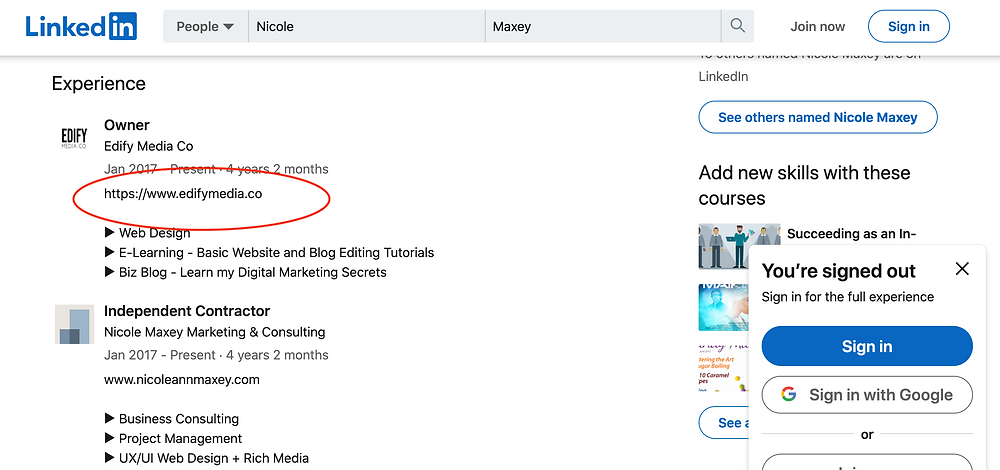Image resolution: width=1000 pixels, height=470 pixels.
Task: Click See others named Nicole Maxey
Action: [x=818, y=117]
